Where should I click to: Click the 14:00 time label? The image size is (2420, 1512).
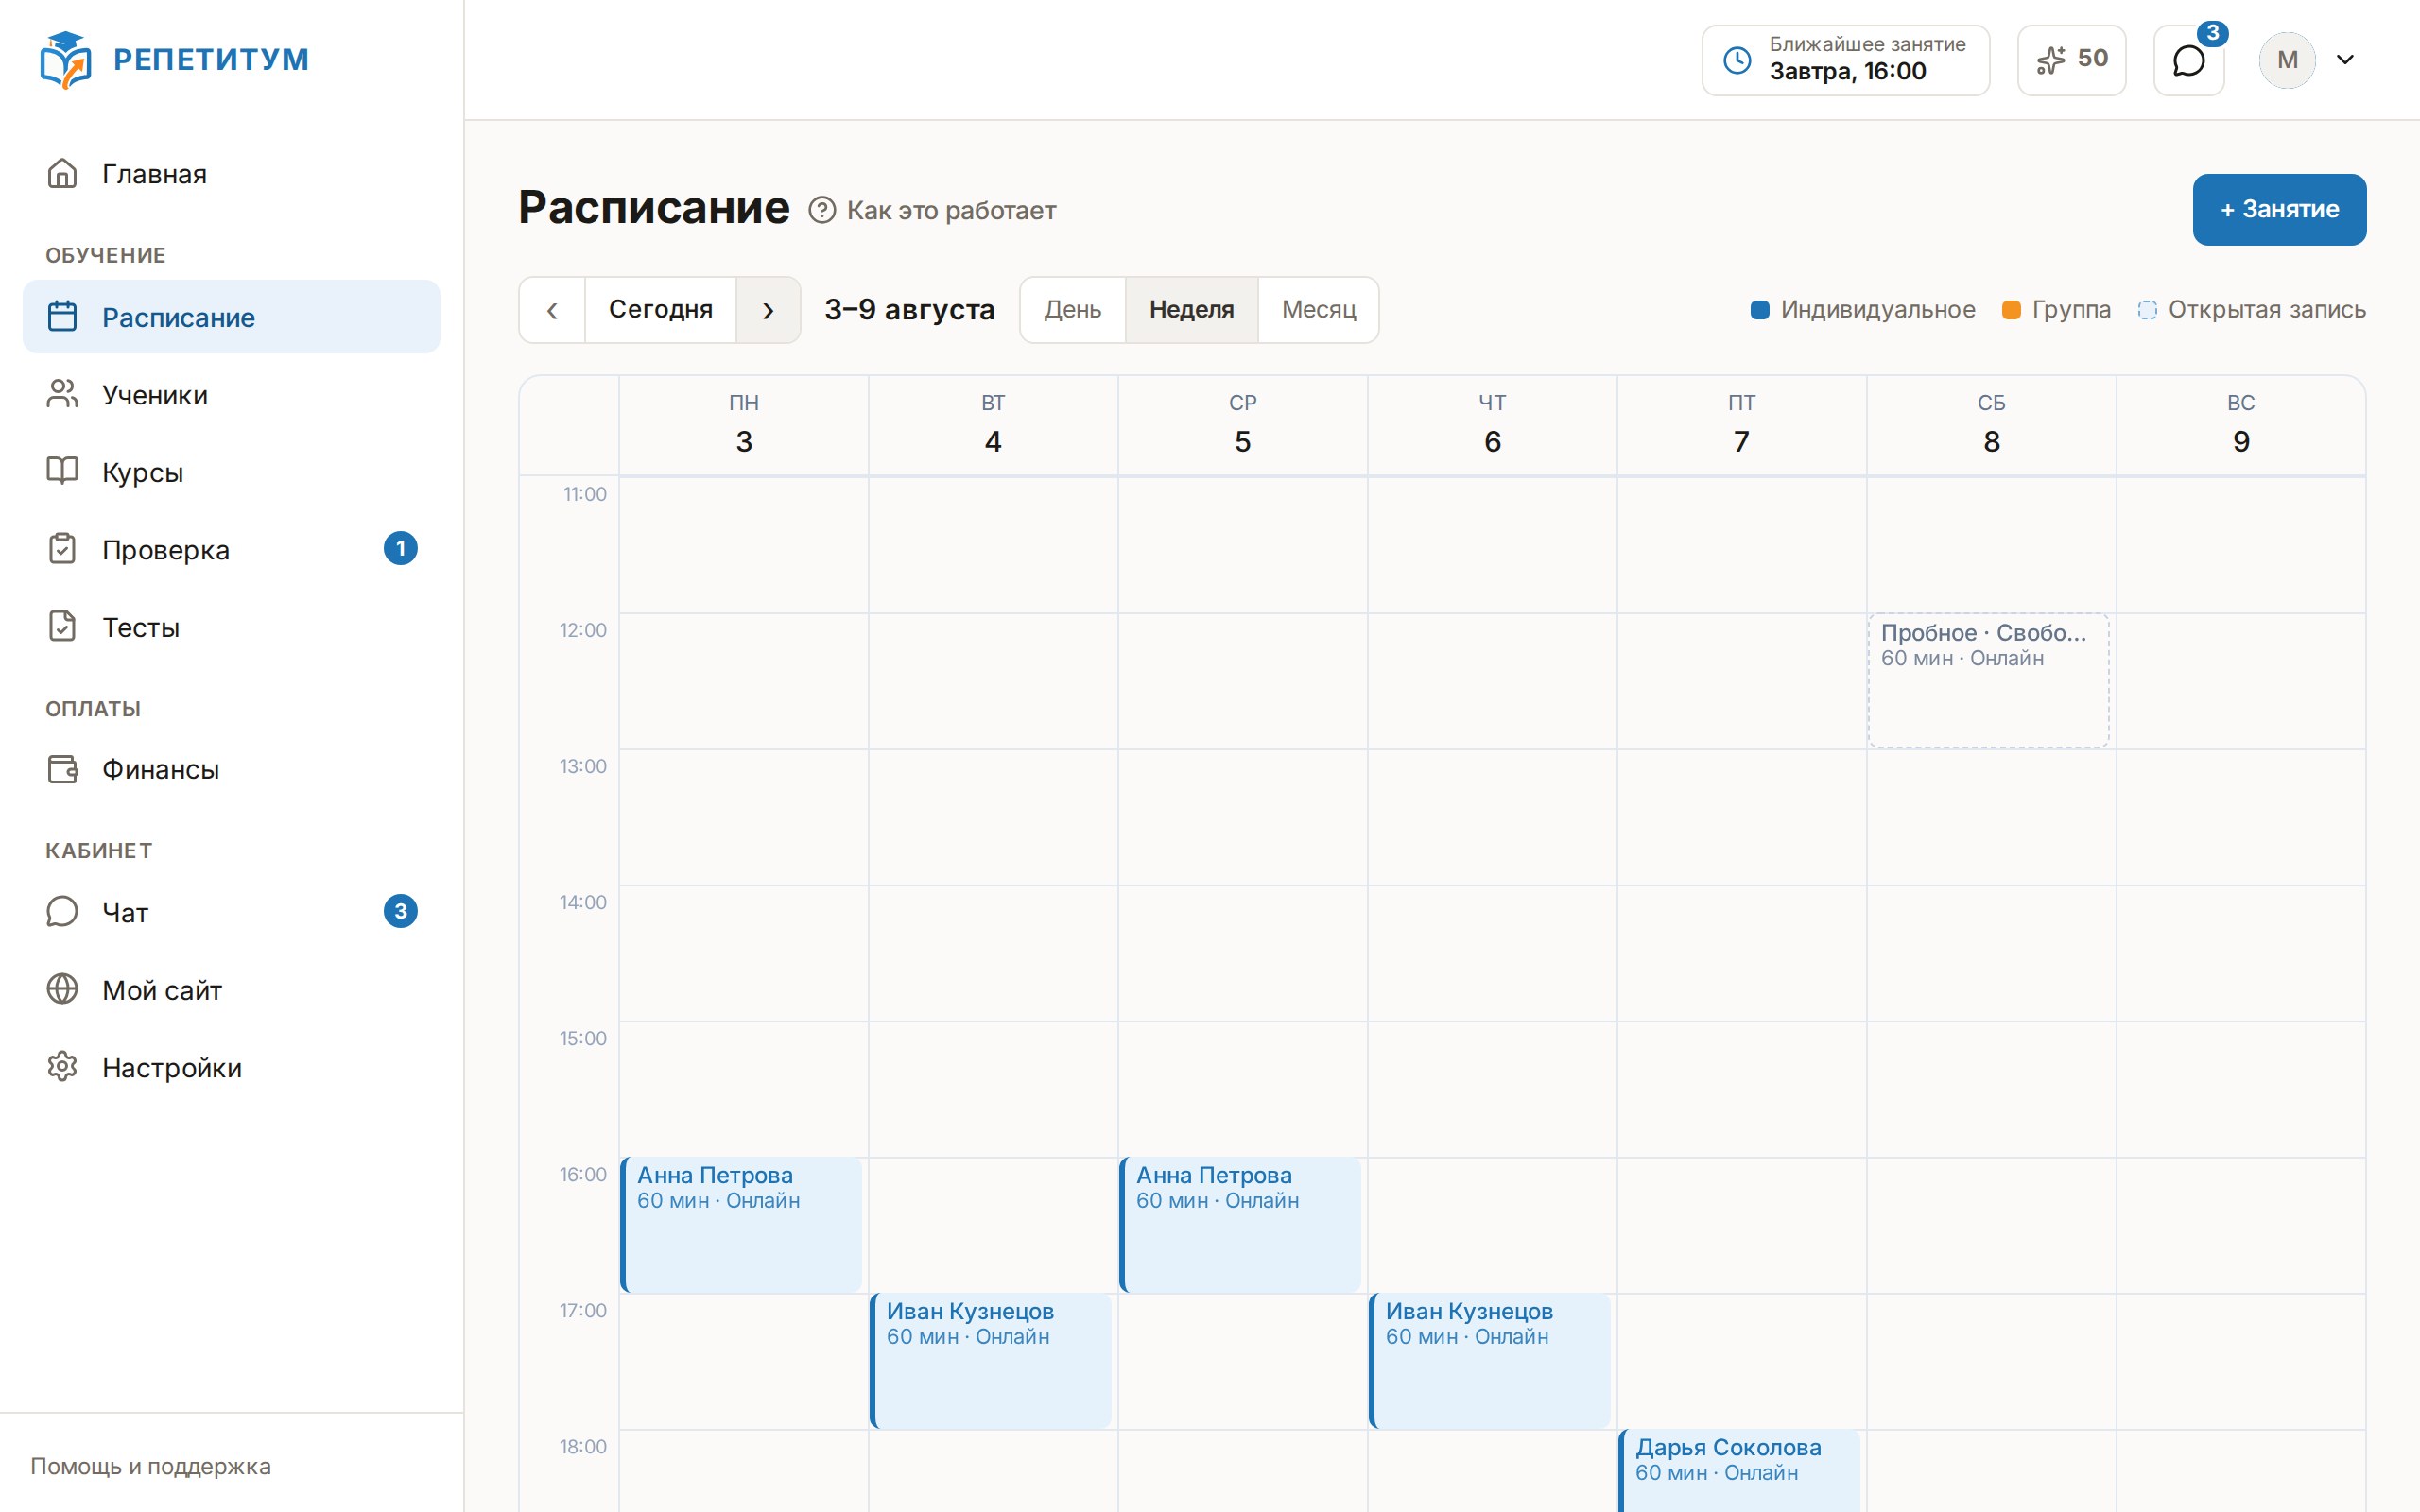pos(583,902)
